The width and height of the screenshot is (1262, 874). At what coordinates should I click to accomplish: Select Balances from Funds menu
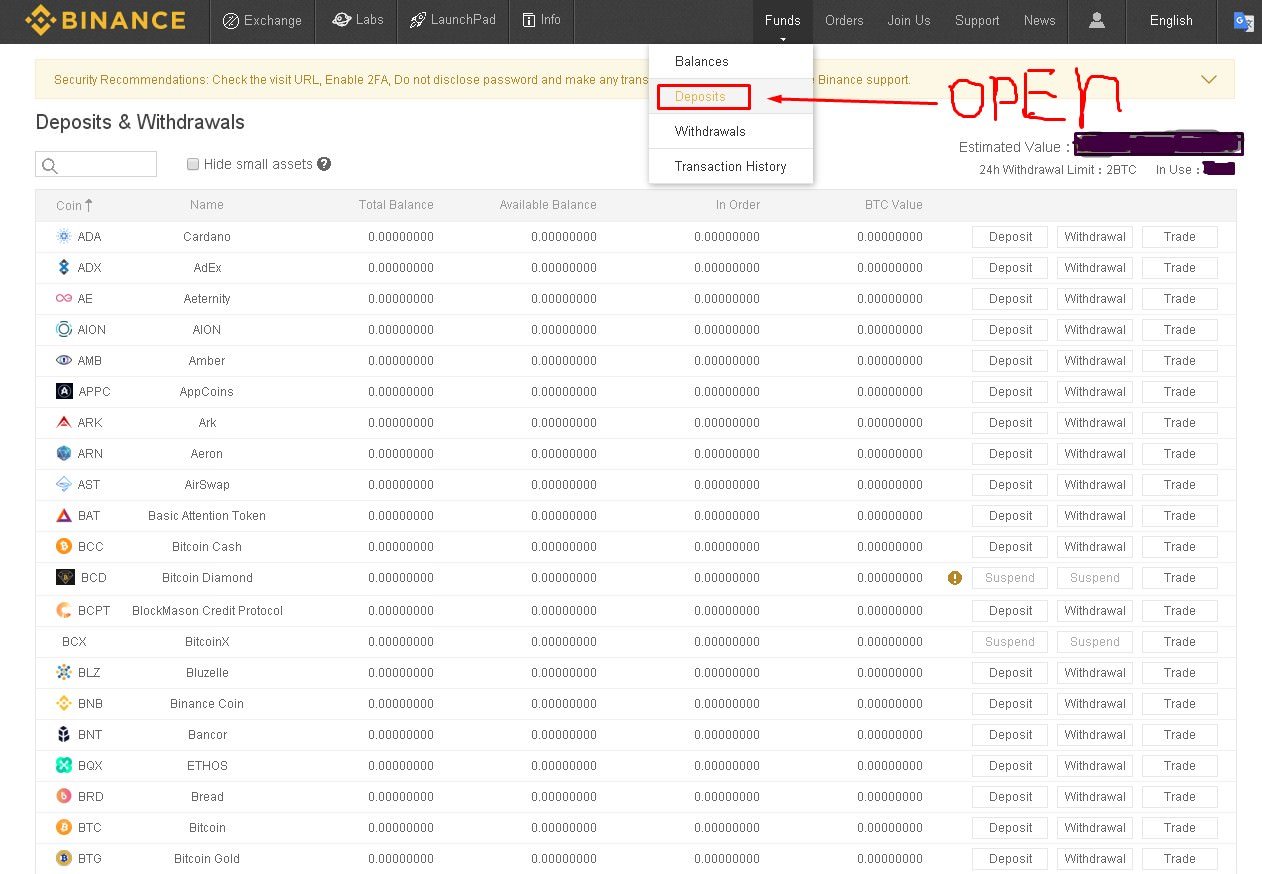tap(730, 62)
